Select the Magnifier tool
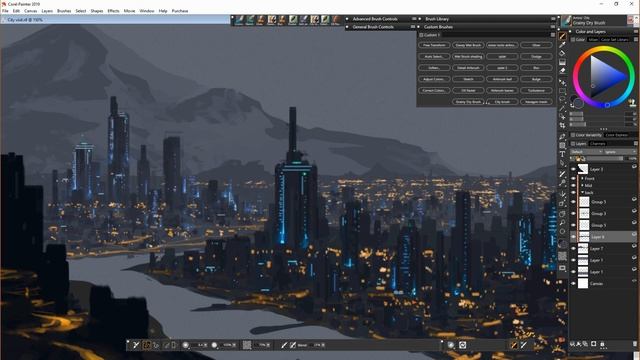Viewport: 640px width, 360px height. coord(562,223)
